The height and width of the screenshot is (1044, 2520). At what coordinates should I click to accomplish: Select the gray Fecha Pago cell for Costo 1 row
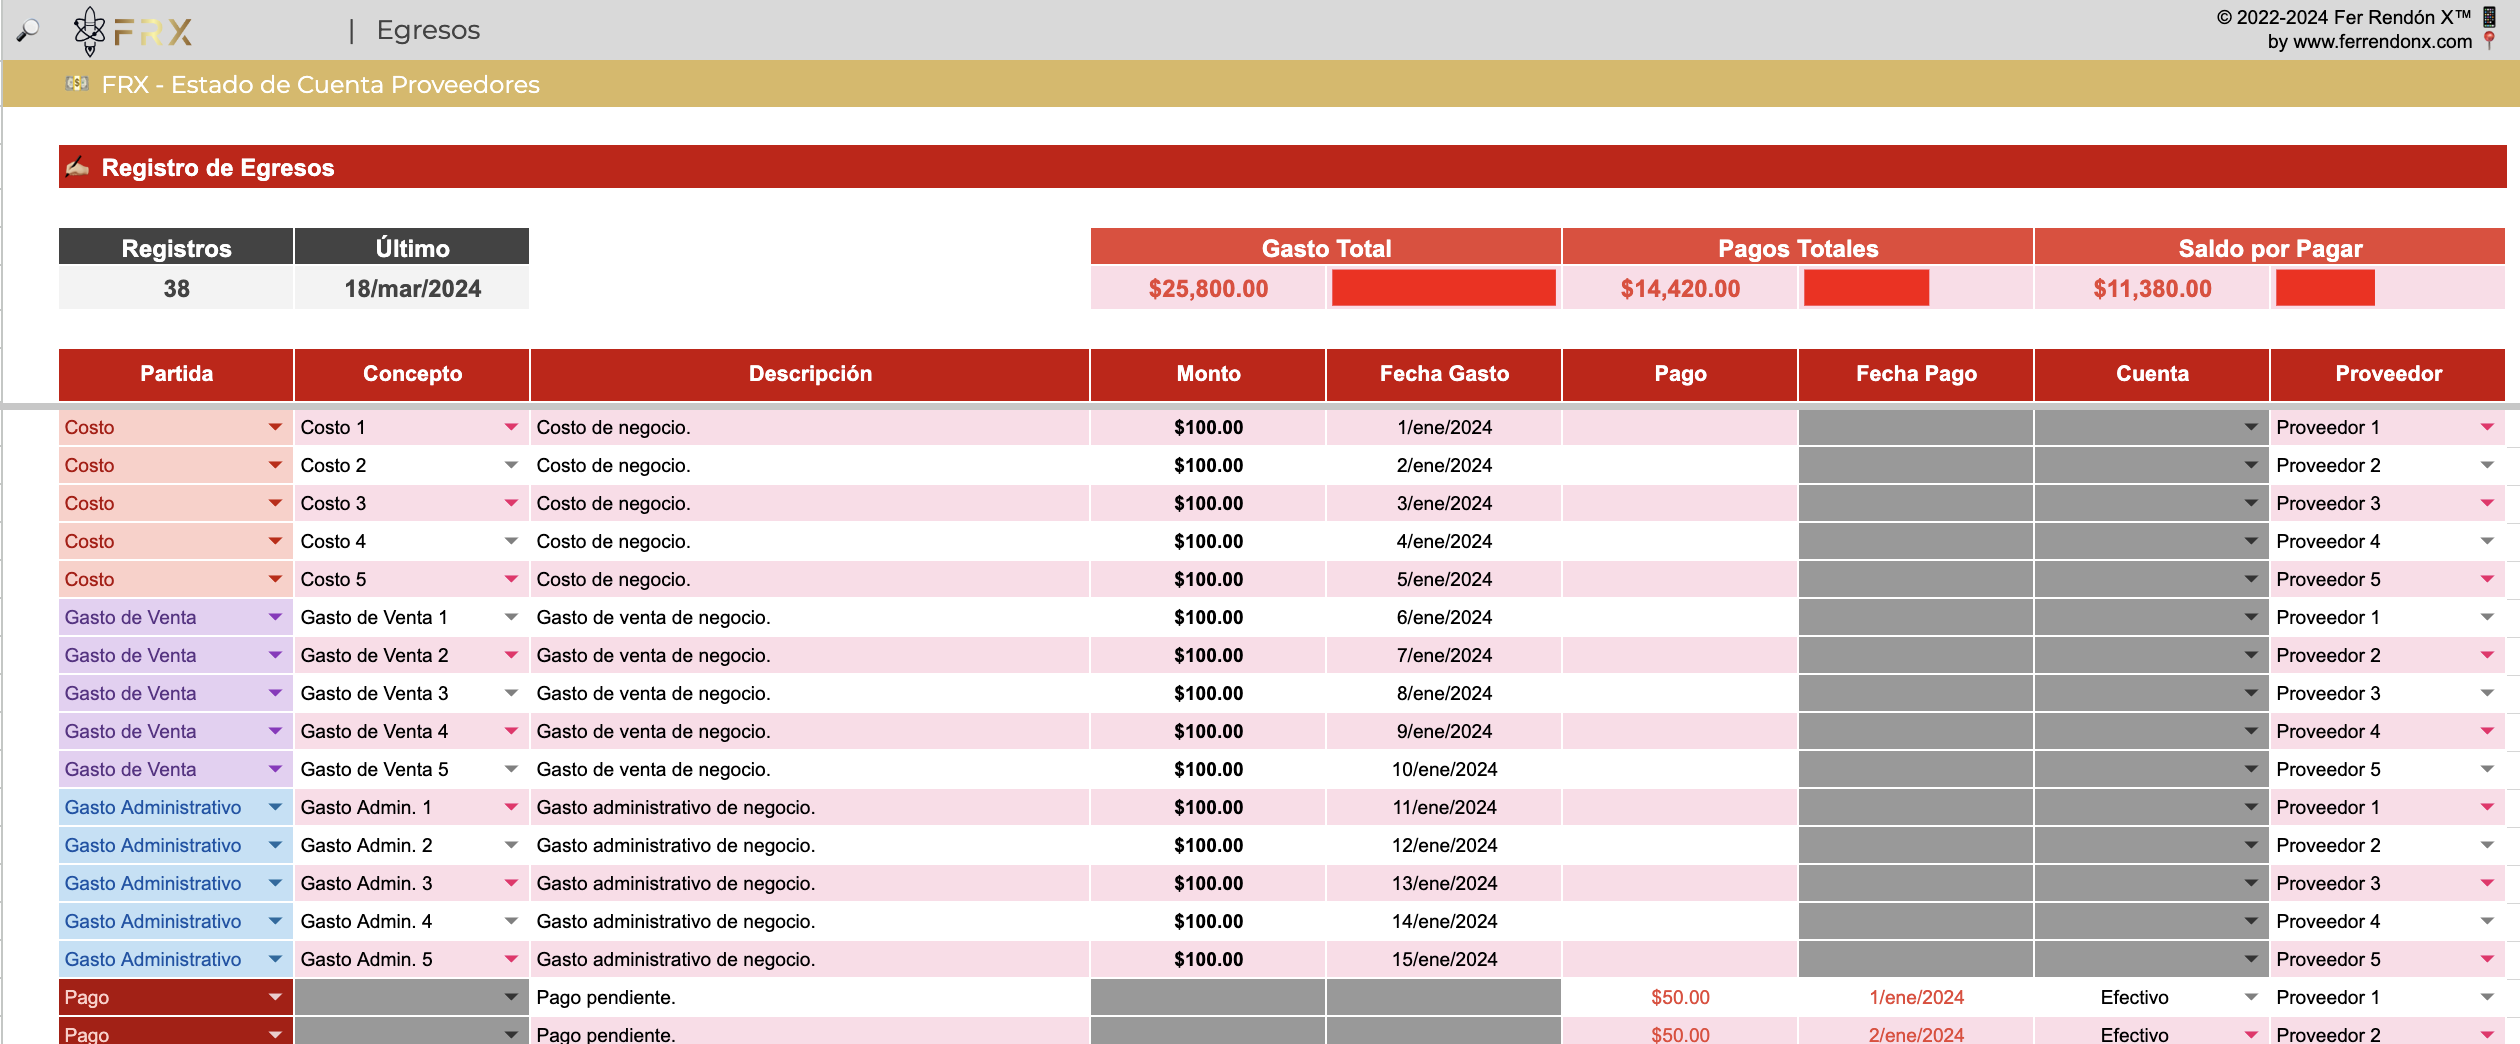(1916, 427)
